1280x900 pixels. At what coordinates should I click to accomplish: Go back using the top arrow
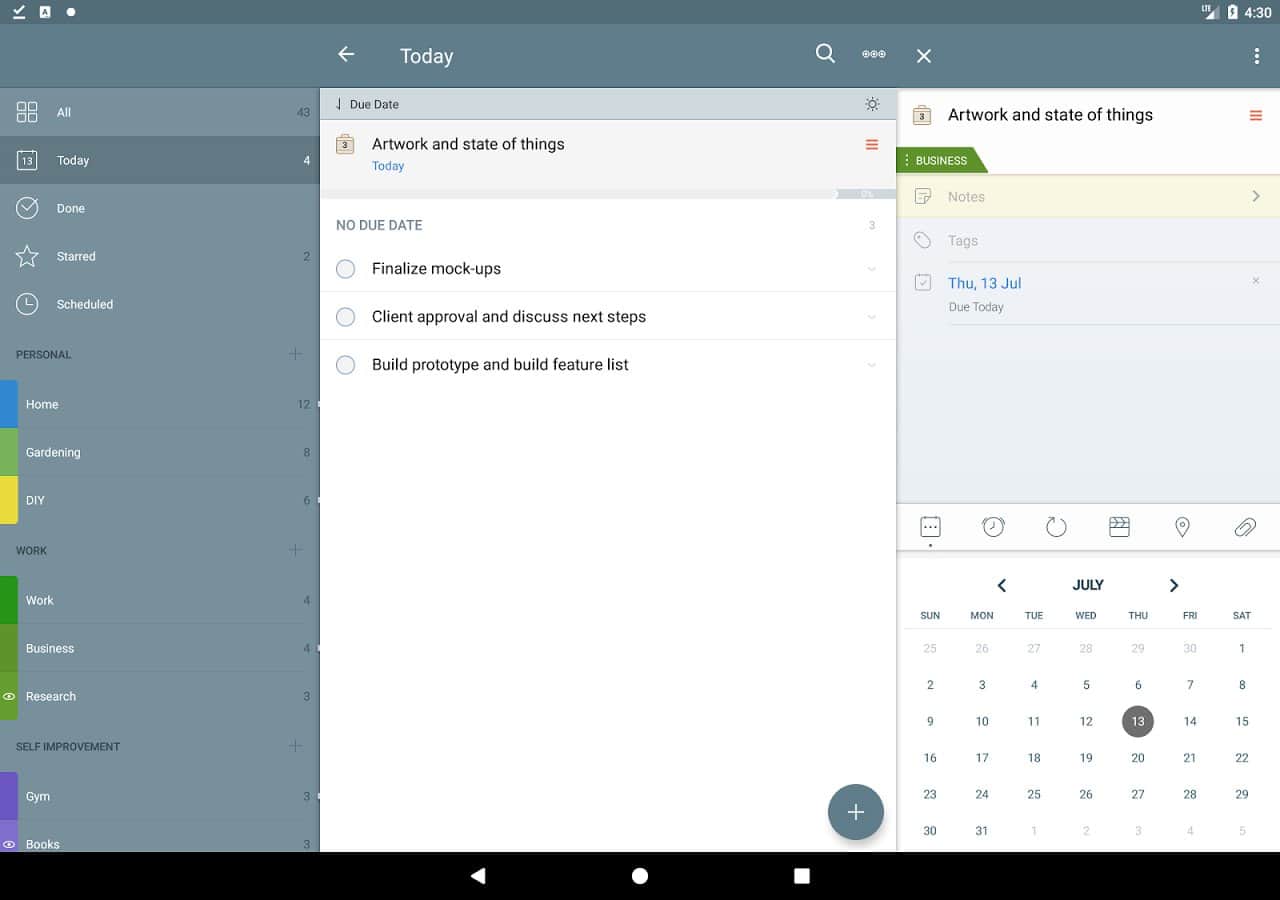pos(346,55)
